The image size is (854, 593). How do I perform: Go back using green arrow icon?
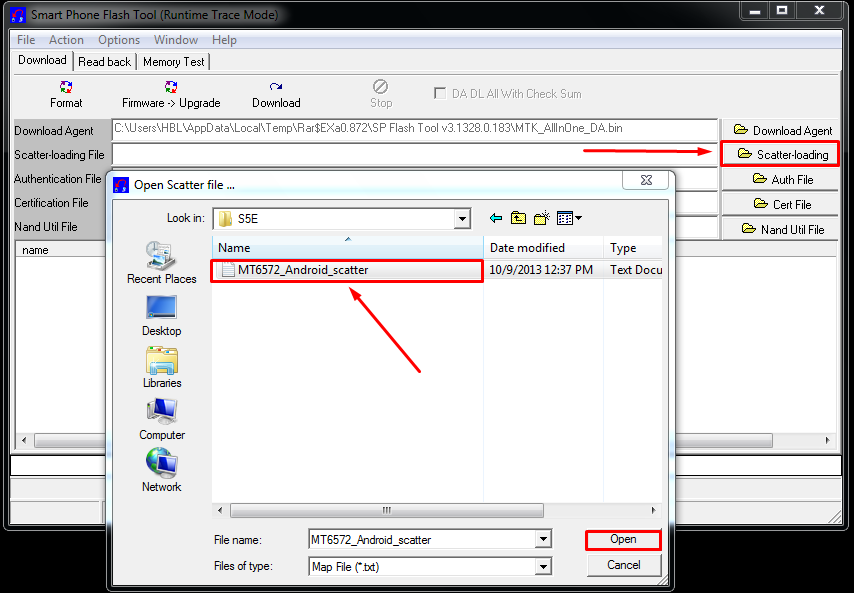[496, 218]
